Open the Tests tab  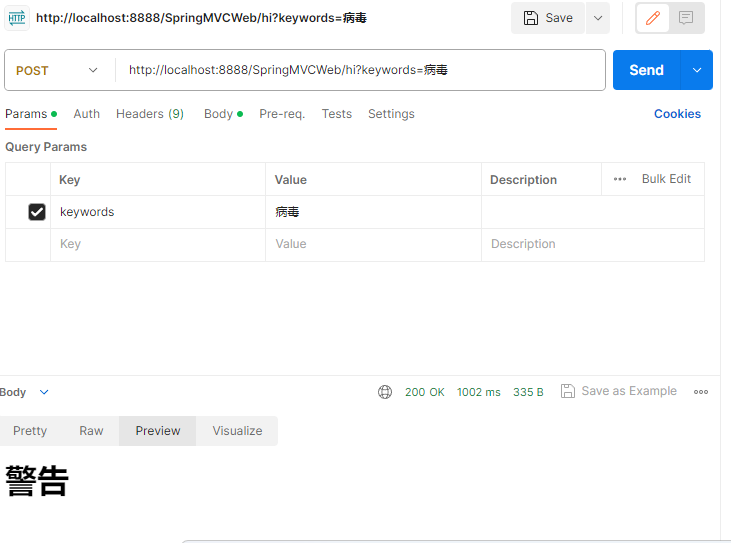coord(337,114)
